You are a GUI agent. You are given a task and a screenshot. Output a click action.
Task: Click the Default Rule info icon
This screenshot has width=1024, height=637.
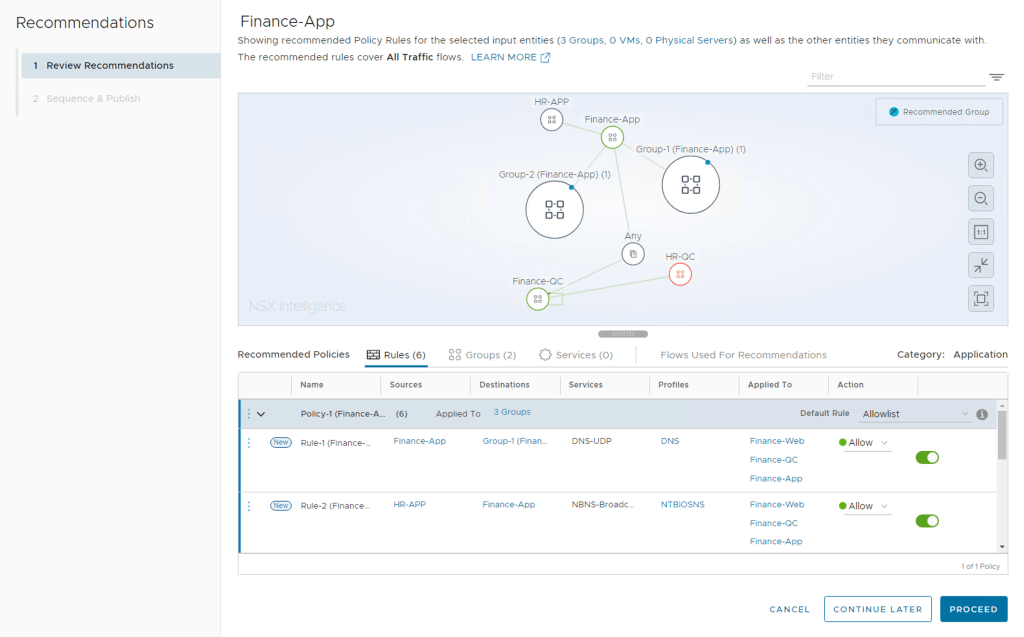click(982, 414)
